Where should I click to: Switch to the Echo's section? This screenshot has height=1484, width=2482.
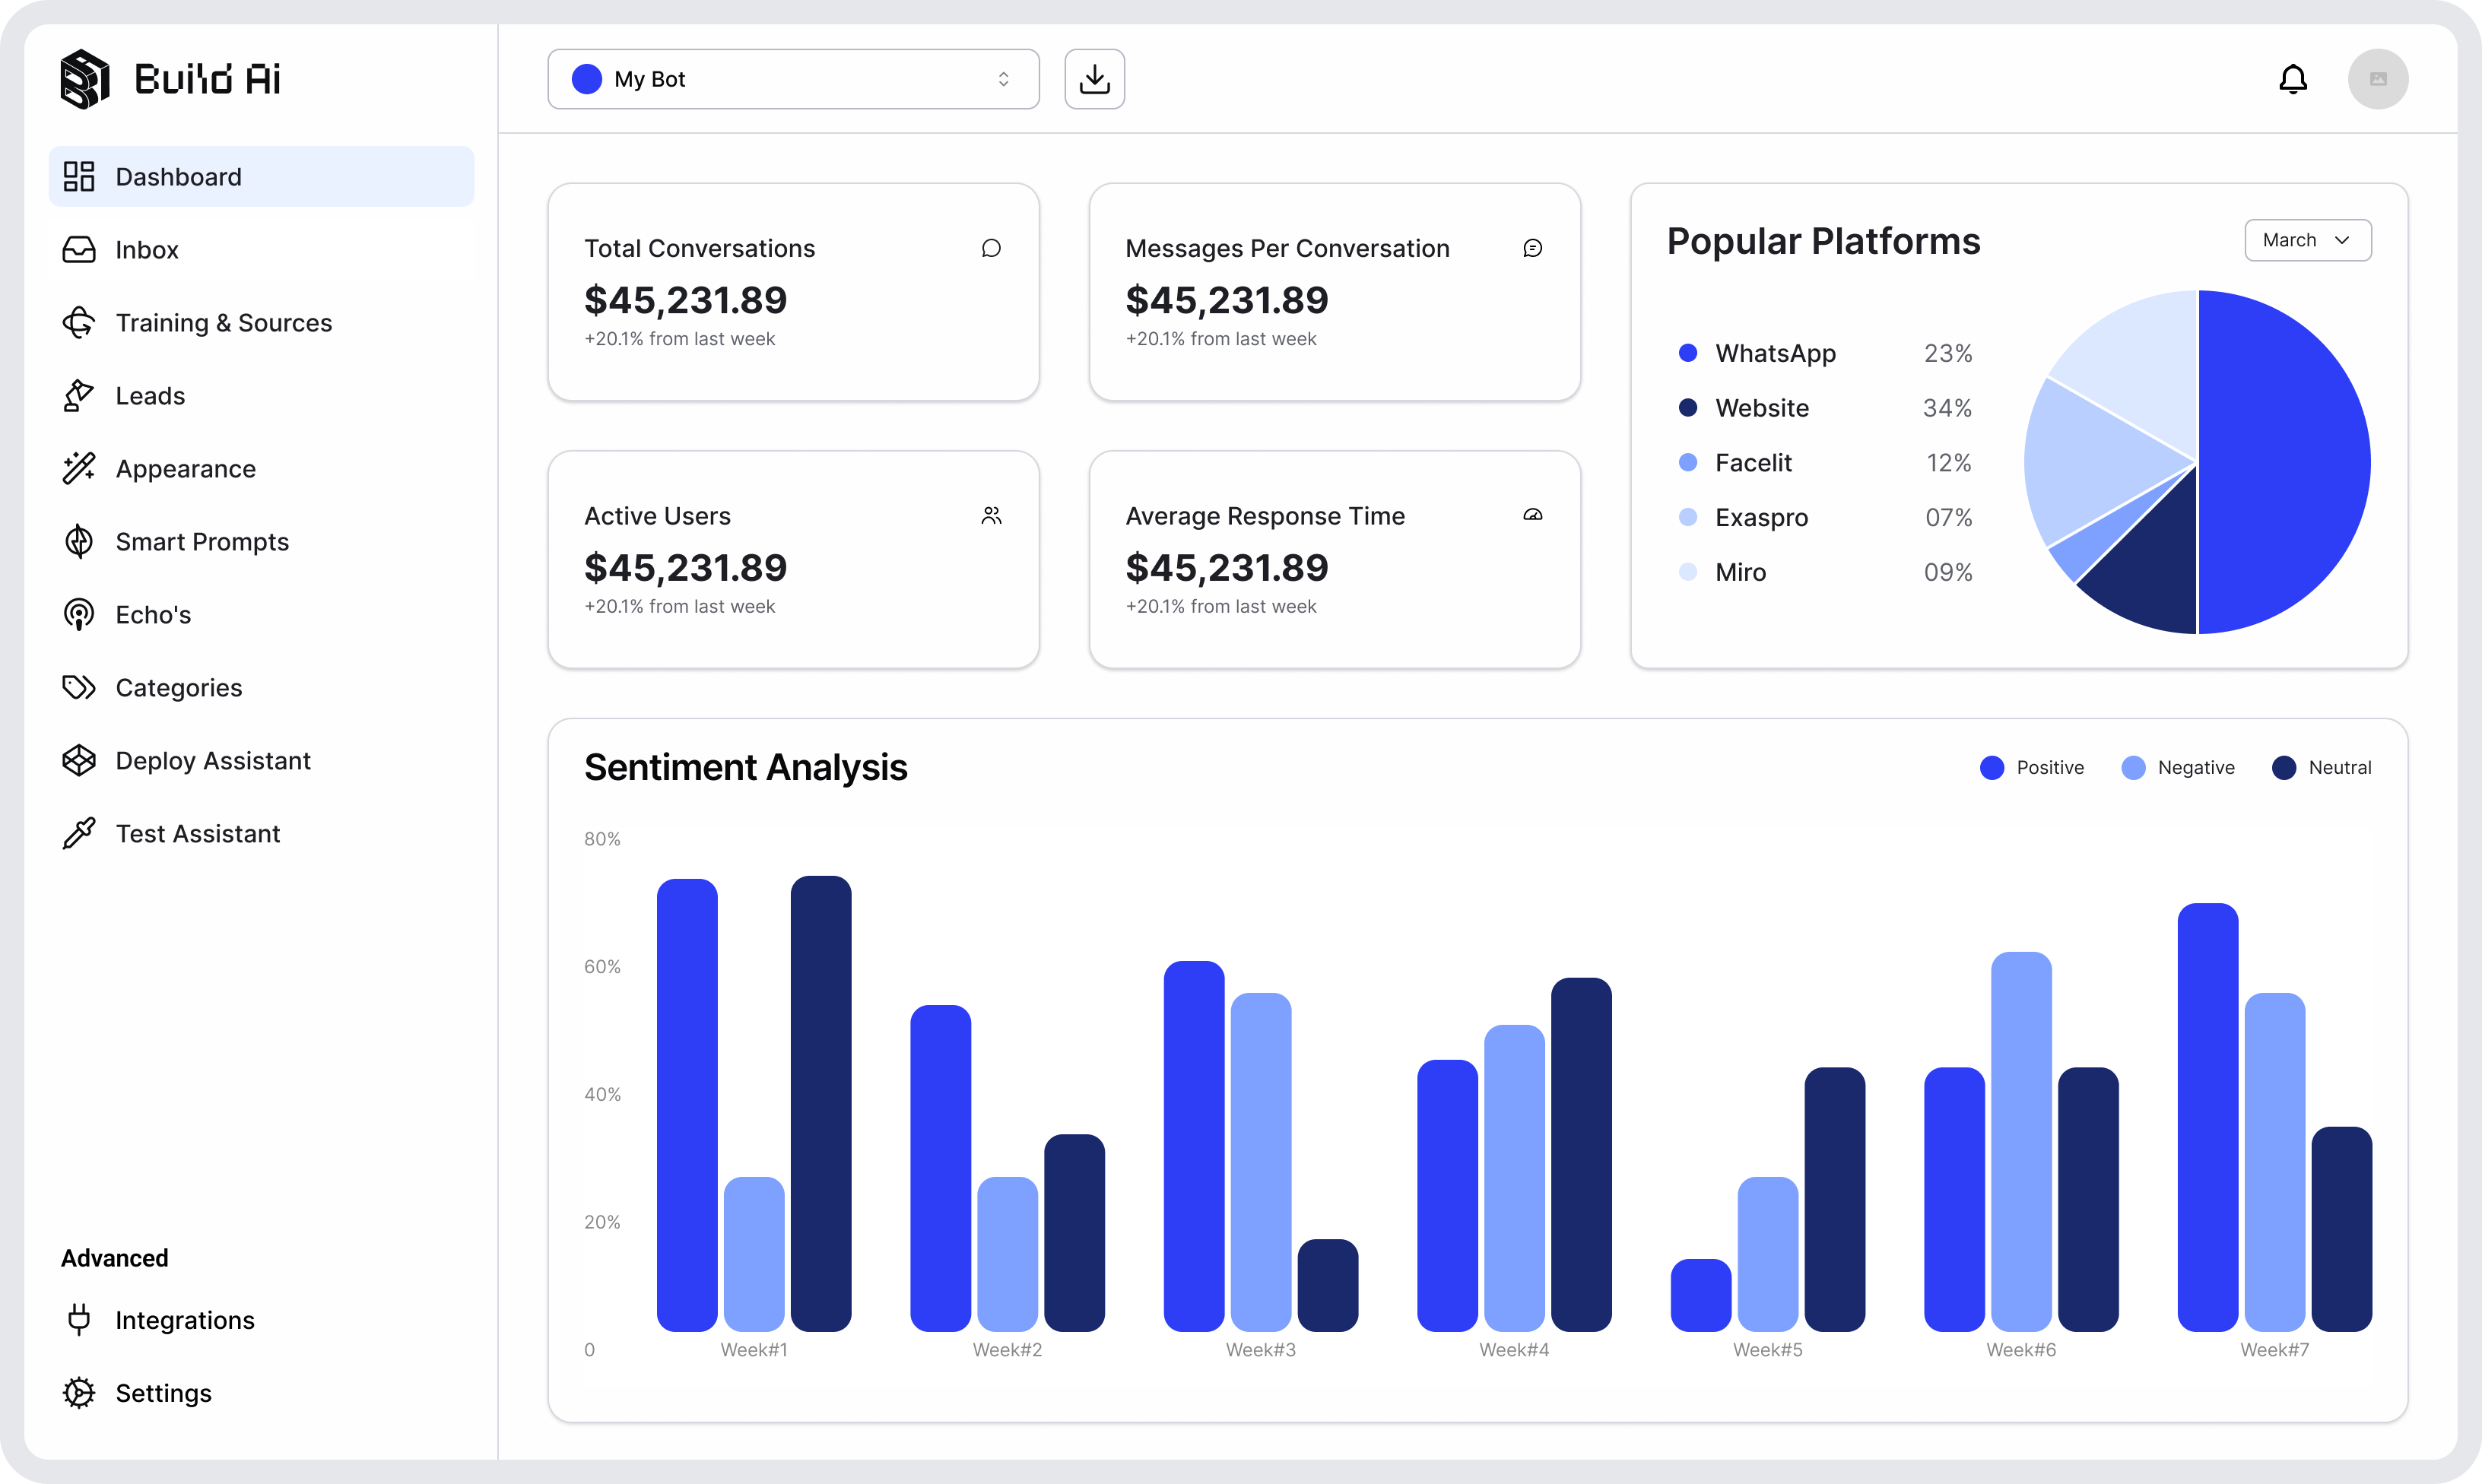tap(78, 614)
